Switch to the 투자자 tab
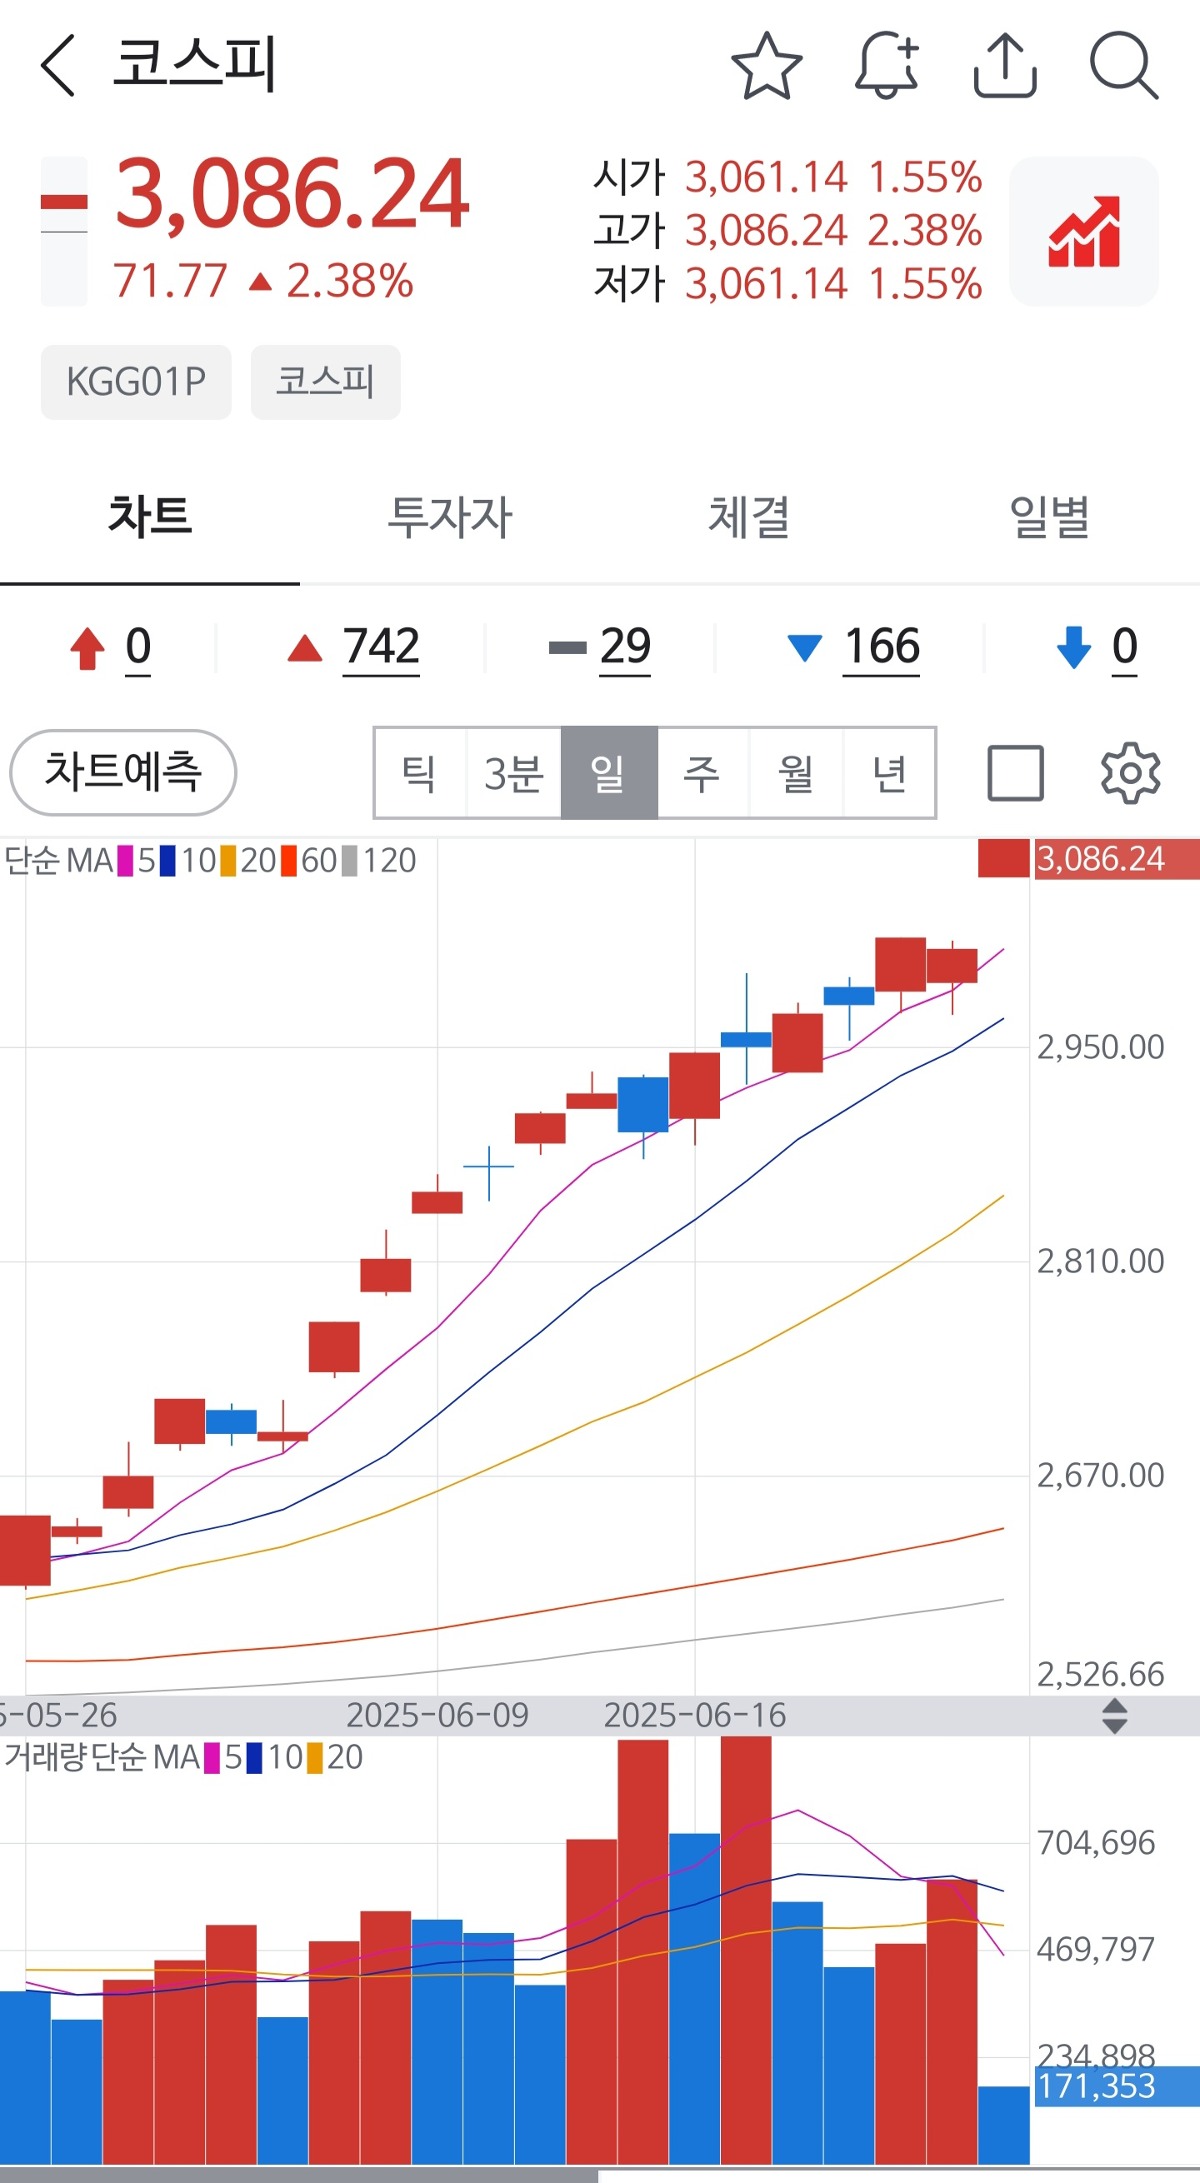Viewport: 1200px width, 2183px height. 449,518
